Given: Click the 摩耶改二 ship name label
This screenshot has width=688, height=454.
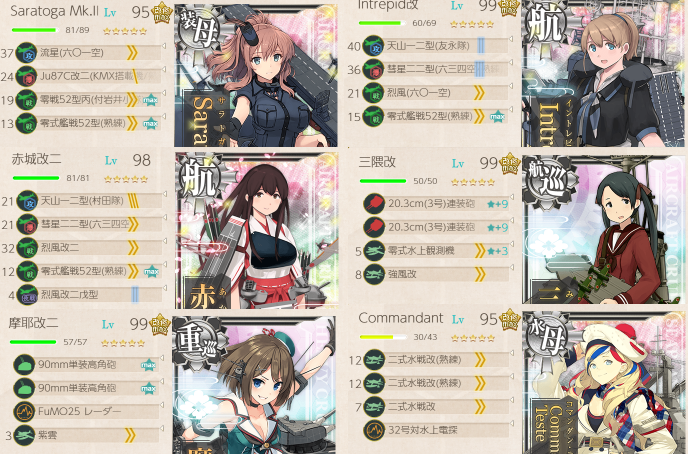Looking at the screenshot, I should [33, 323].
